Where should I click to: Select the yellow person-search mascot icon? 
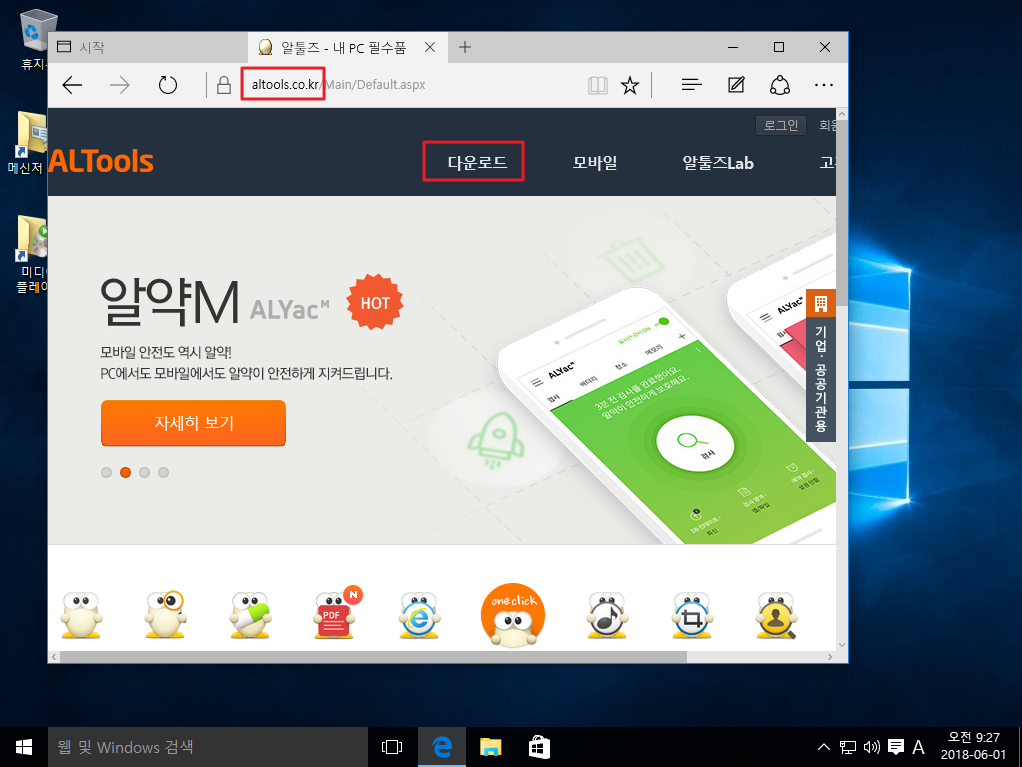coord(776,615)
